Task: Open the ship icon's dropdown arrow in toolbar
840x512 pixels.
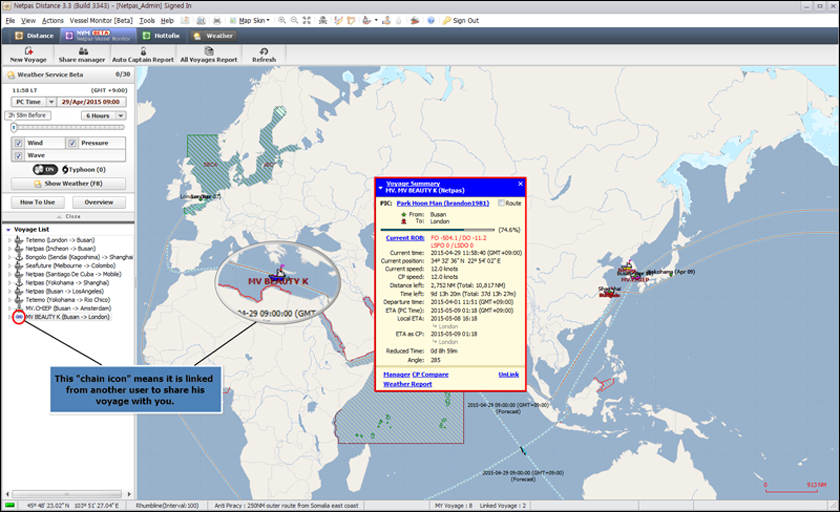Action: click(x=376, y=20)
